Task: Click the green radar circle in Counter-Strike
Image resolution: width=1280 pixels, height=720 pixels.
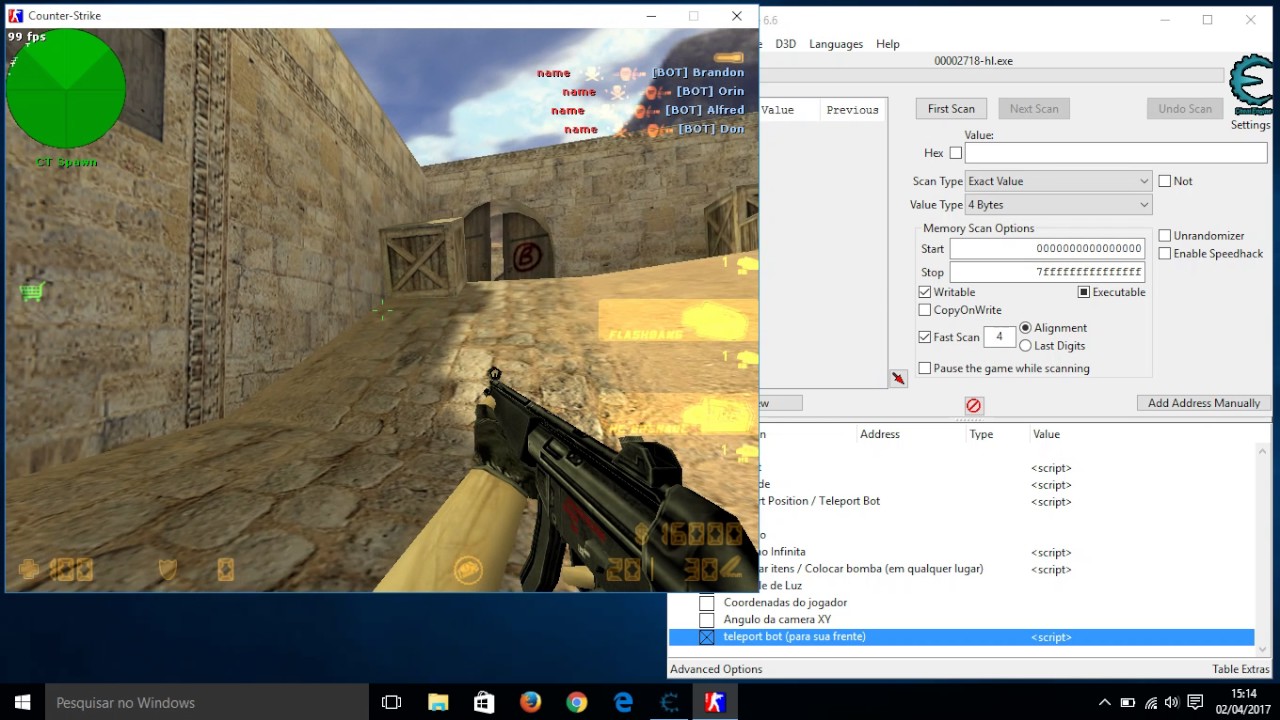Action: (x=66, y=88)
